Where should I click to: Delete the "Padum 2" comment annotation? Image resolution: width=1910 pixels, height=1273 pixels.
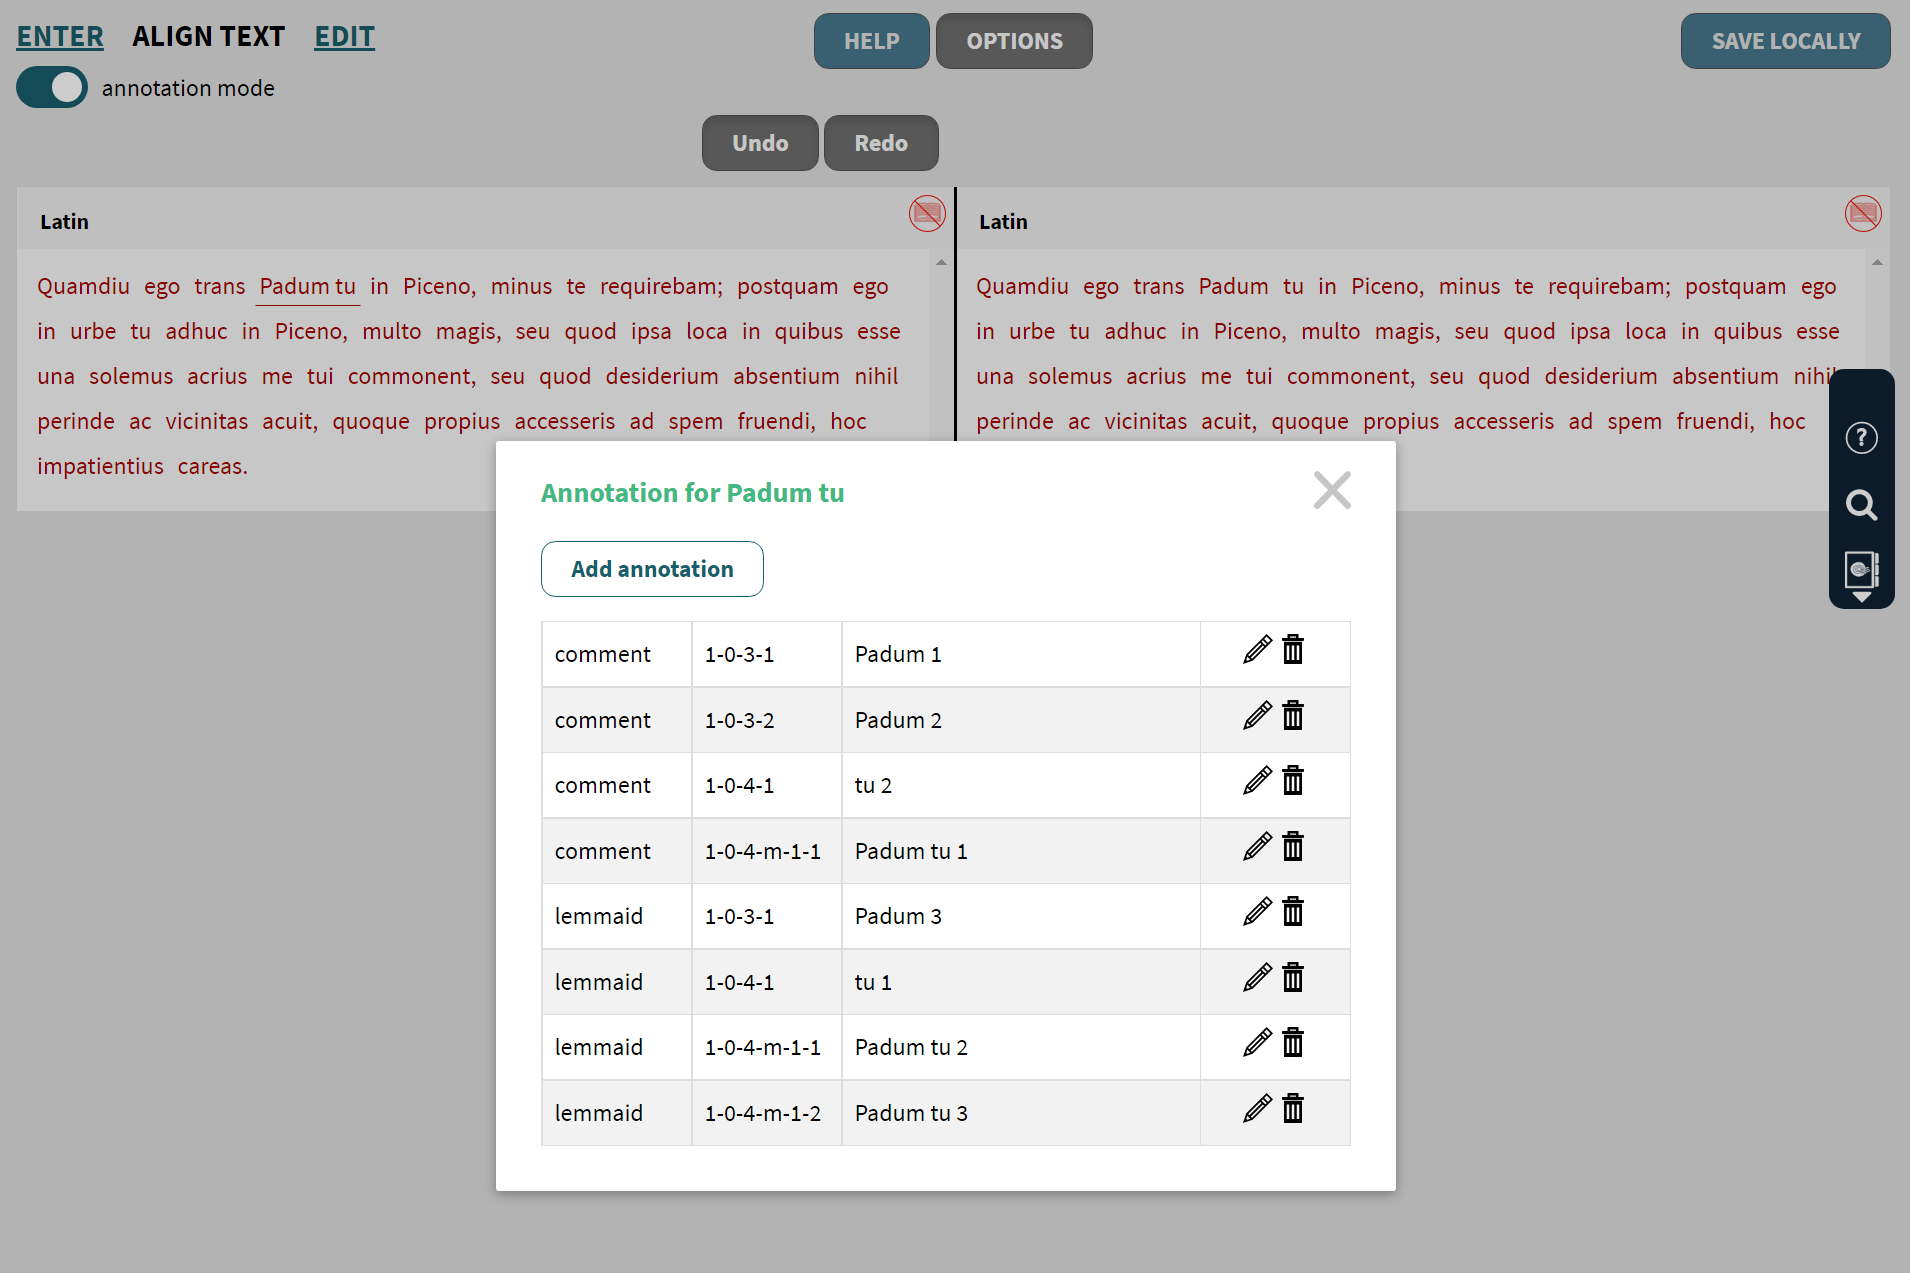tap(1293, 715)
